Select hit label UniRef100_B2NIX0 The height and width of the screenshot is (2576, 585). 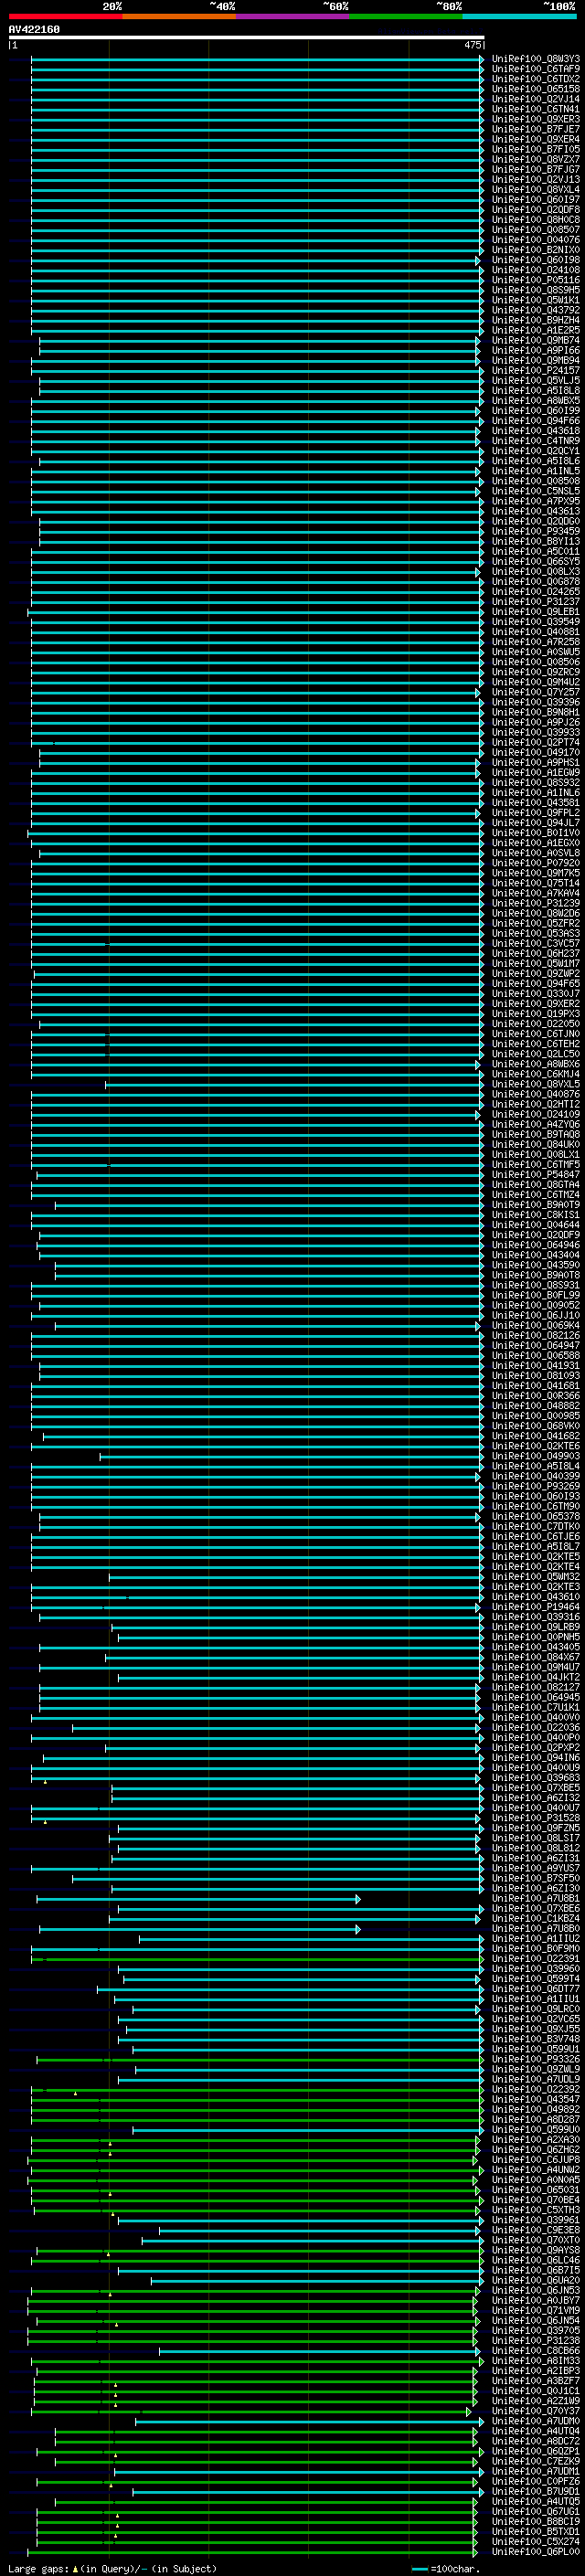click(536, 250)
